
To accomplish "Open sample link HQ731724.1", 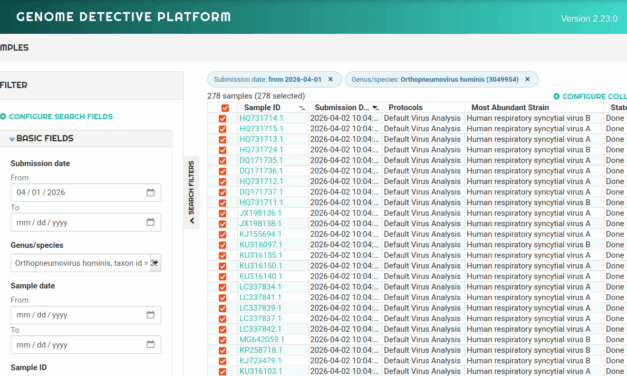I will click(x=261, y=150).
